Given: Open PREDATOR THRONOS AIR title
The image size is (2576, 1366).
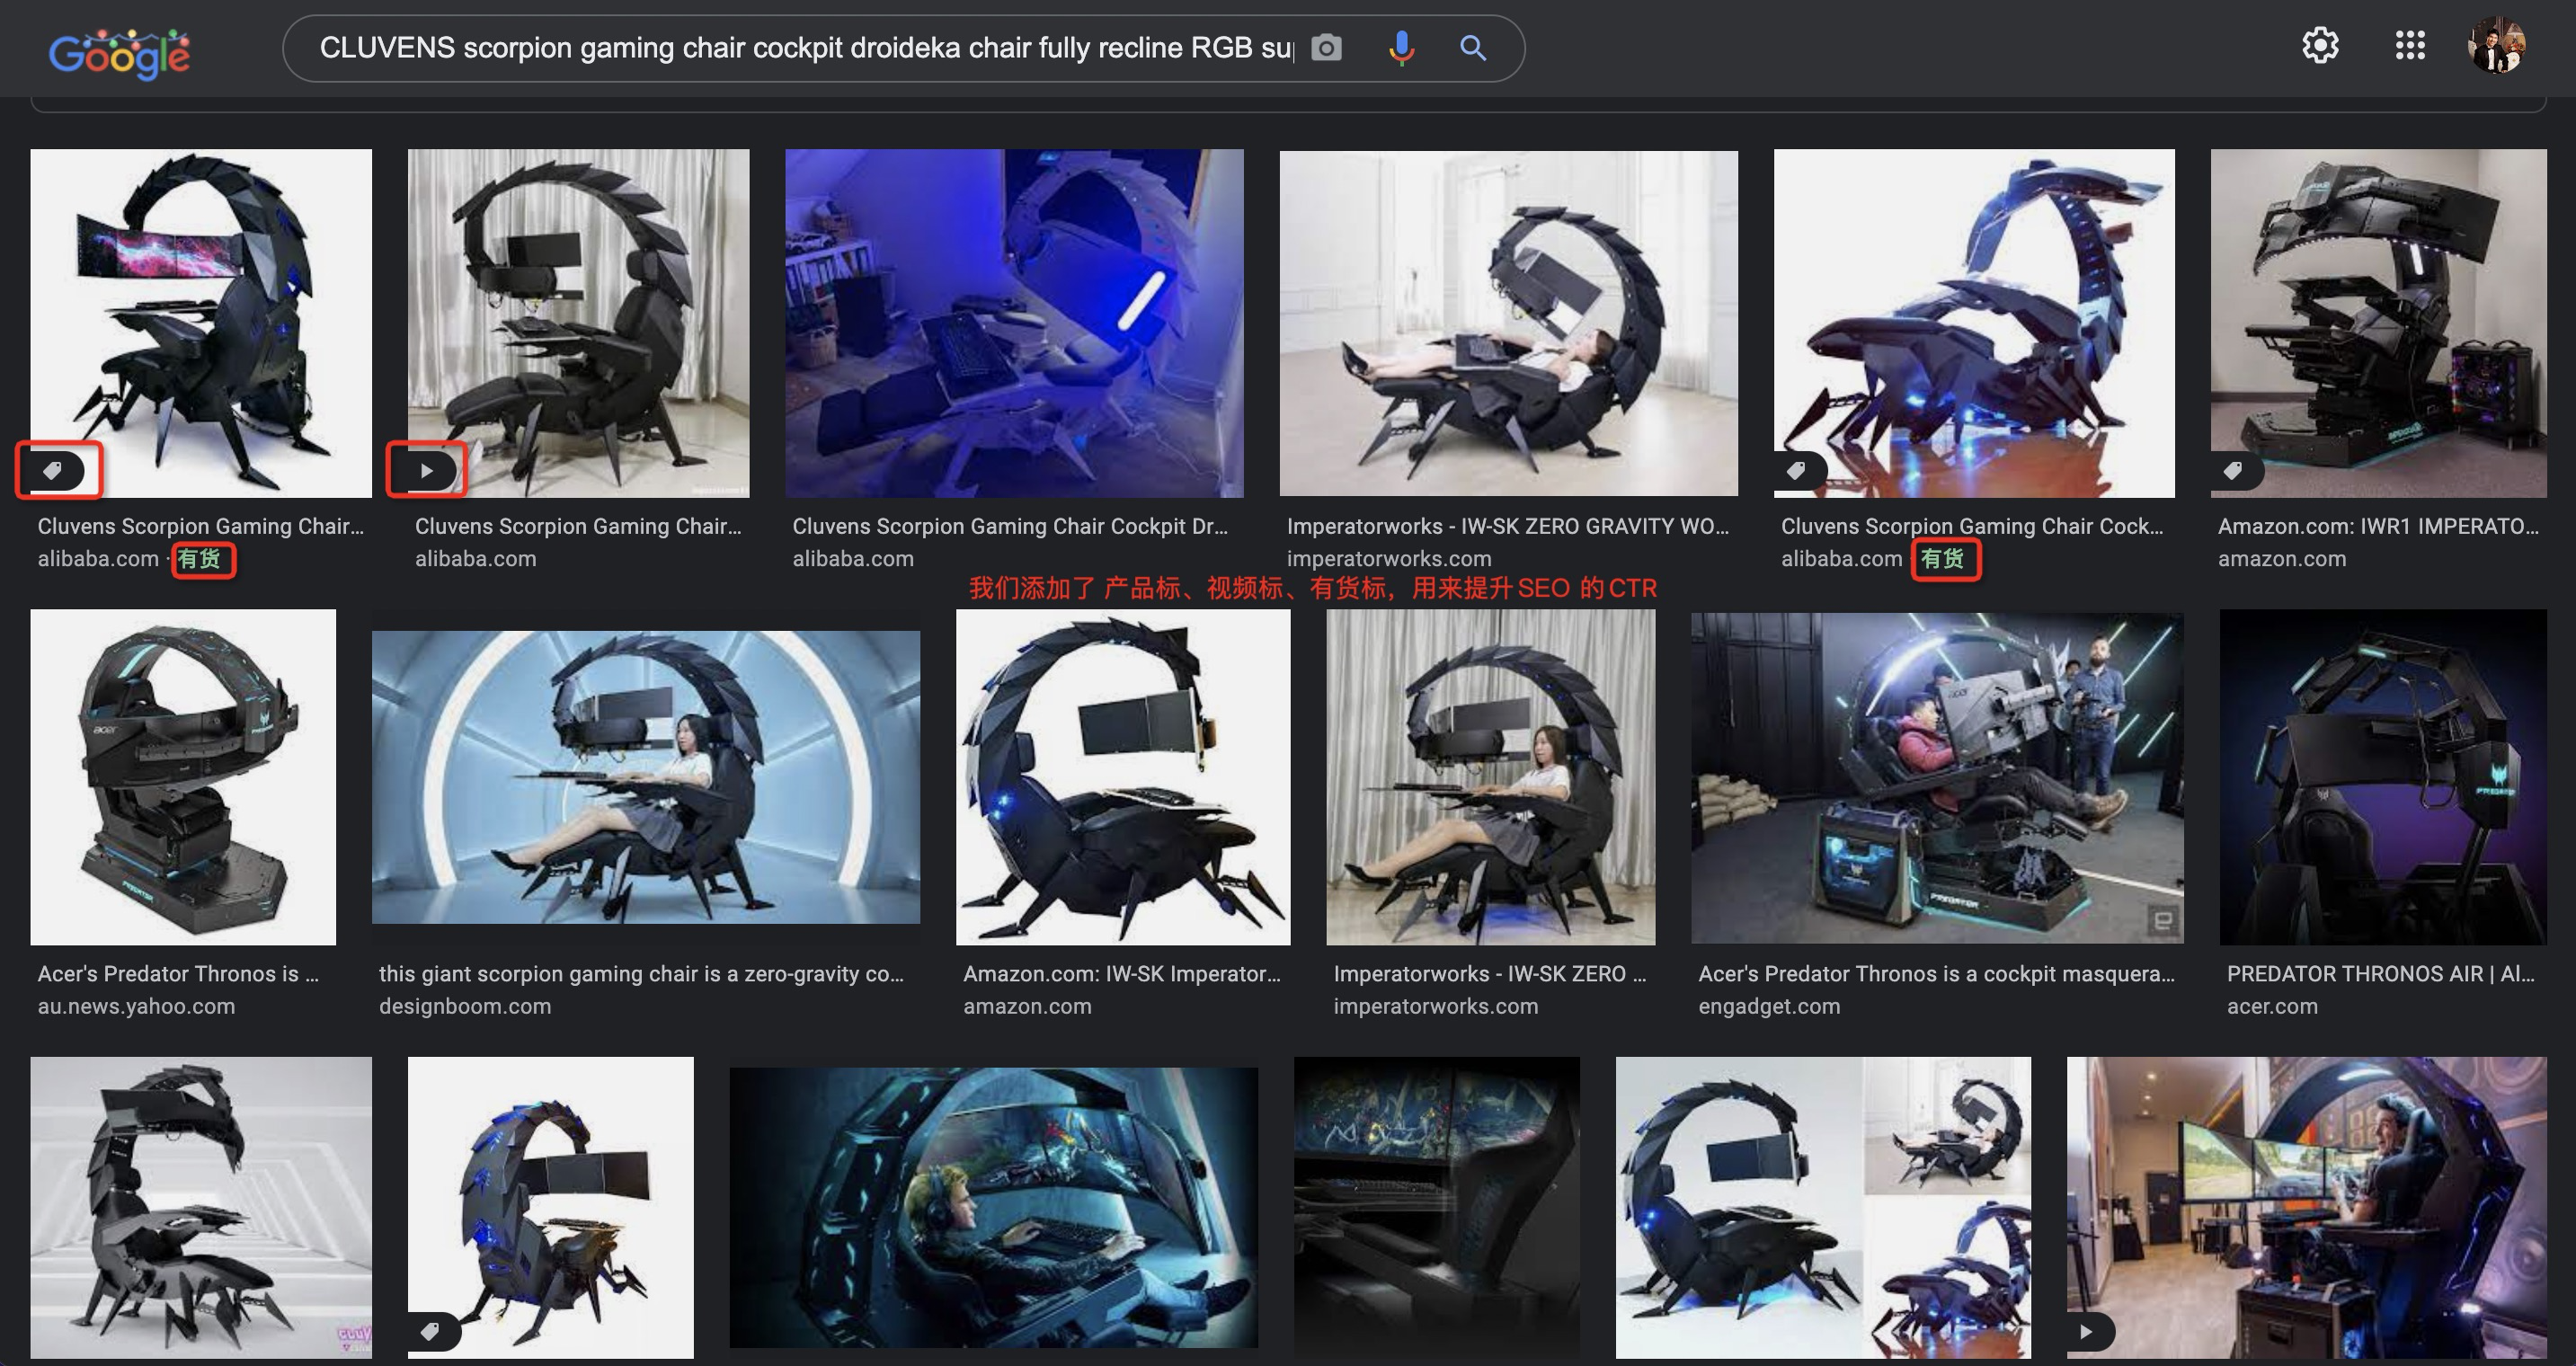Looking at the screenshot, I should pyautogui.click(x=2380, y=974).
